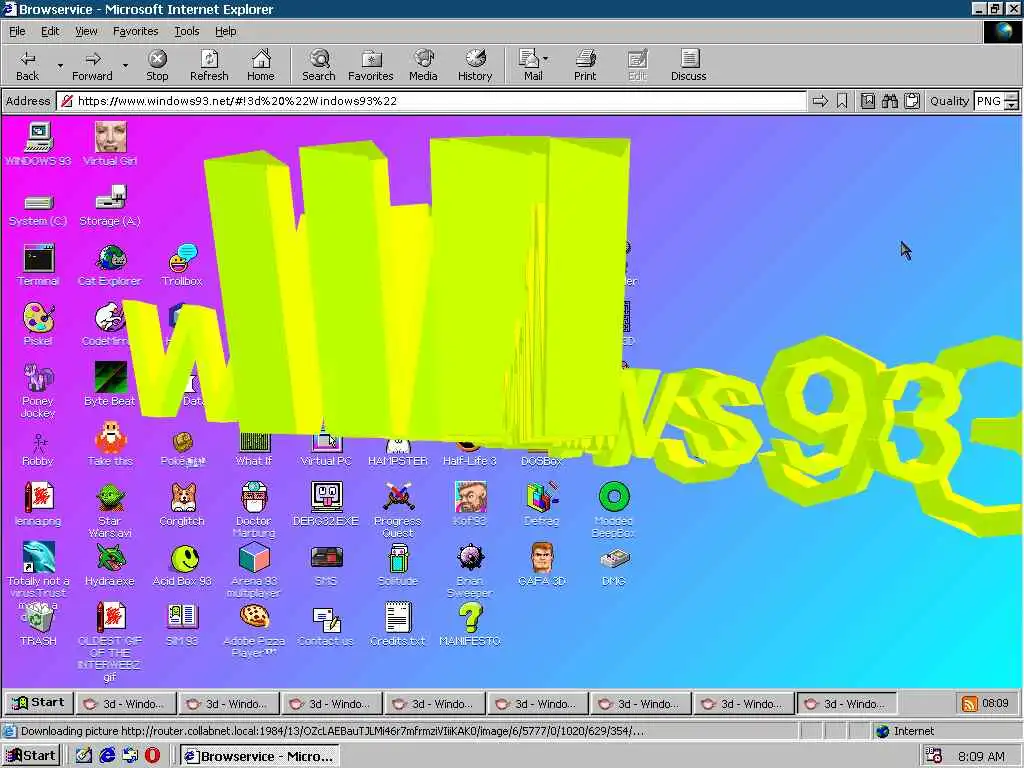Screen dimensions: 1024x768
Task: Launch the Terminal icon
Action: pos(38,265)
